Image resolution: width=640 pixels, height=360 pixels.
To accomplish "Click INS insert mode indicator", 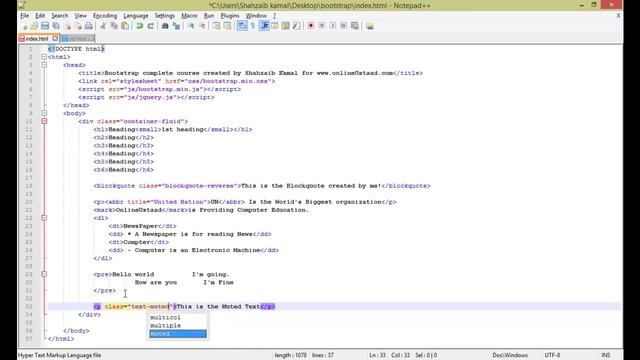I will tap(605, 355).
